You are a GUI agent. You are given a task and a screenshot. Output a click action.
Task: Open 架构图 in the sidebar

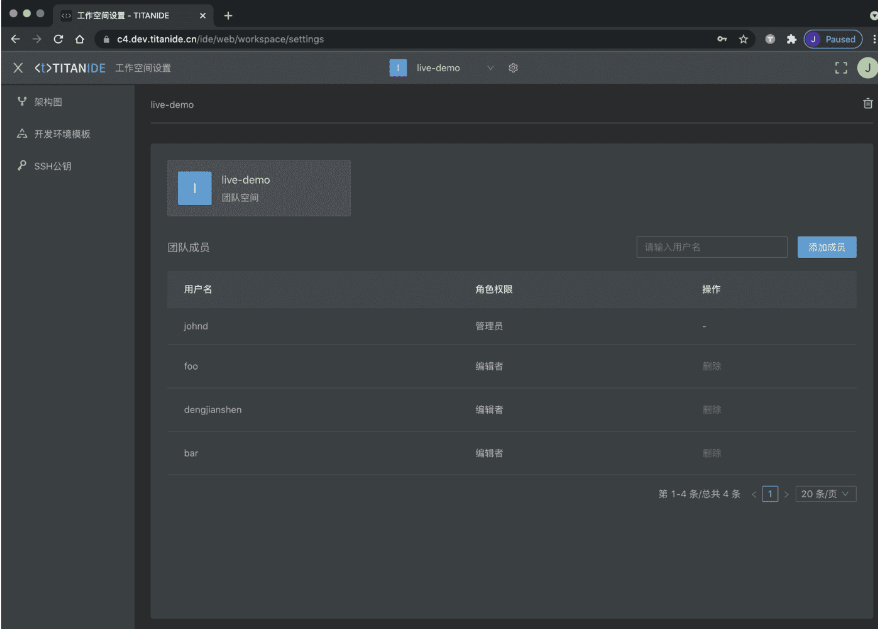pos(48,102)
